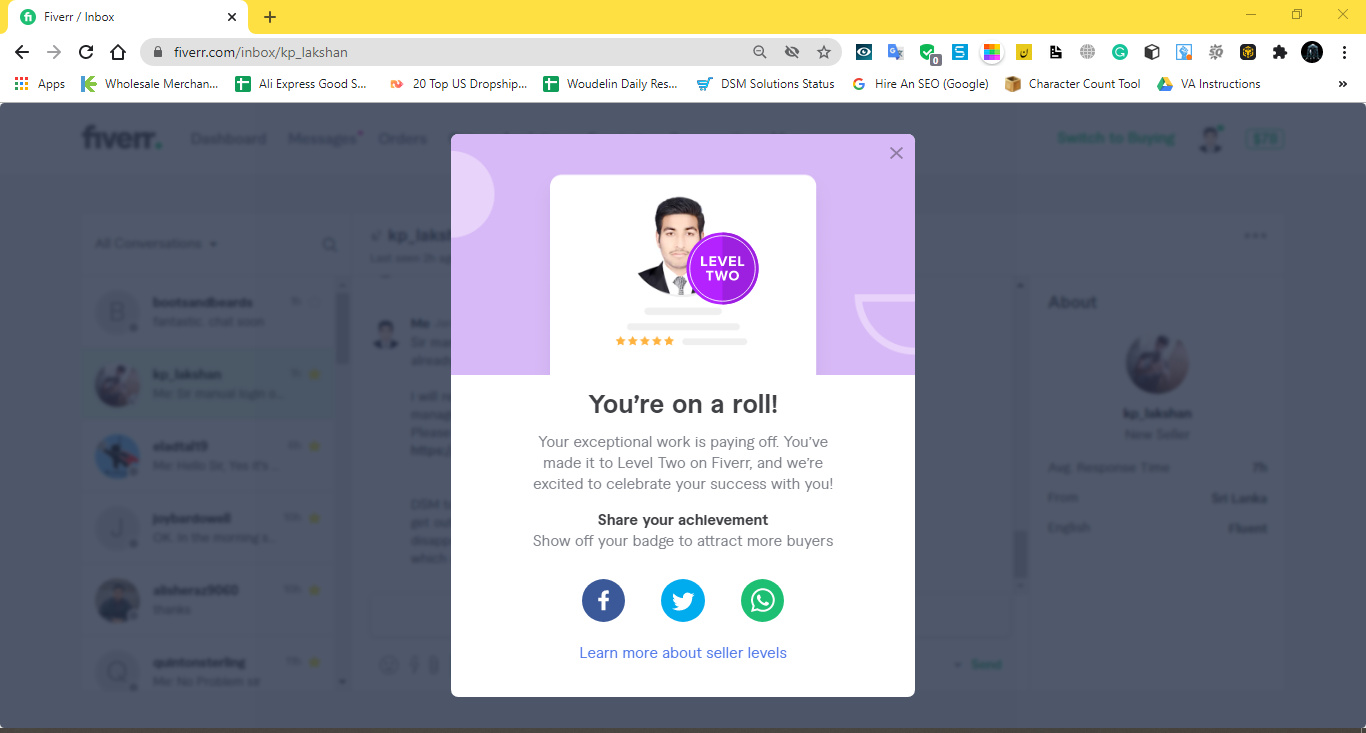Open the Wholesale Merchan... bookmark
1366x733 pixels.
[150, 84]
